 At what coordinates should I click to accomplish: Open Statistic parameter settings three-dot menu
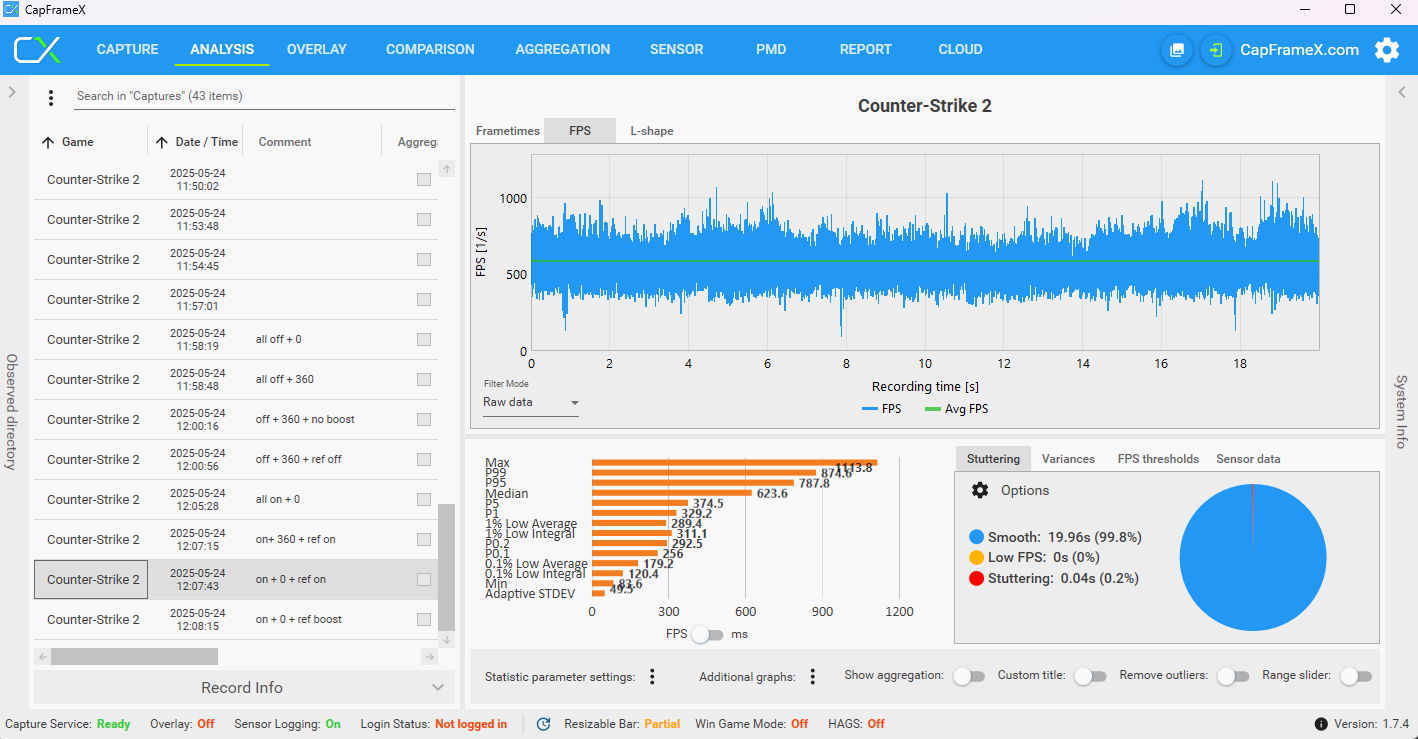click(x=652, y=677)
